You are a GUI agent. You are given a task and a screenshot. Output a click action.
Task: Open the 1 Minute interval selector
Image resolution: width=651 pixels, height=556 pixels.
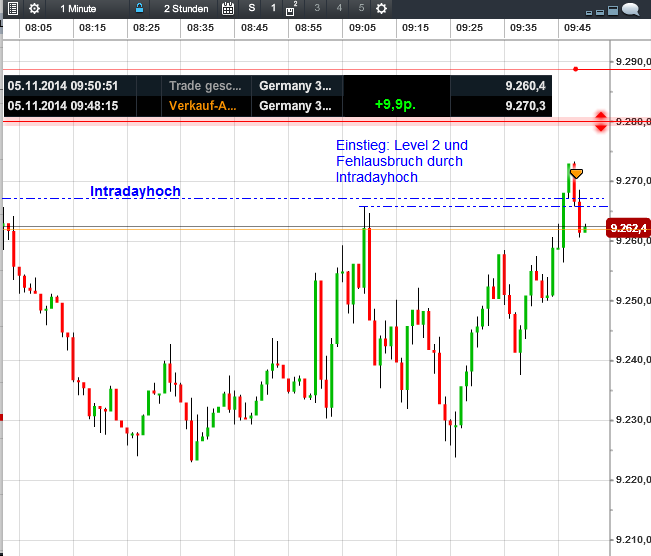78,9
